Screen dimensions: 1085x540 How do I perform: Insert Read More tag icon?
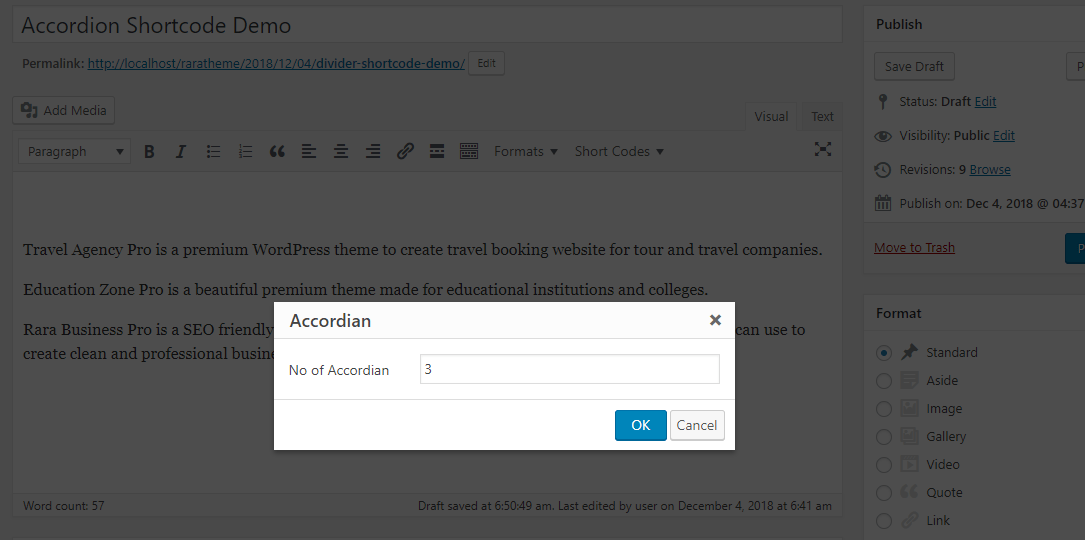click(436, 152)
